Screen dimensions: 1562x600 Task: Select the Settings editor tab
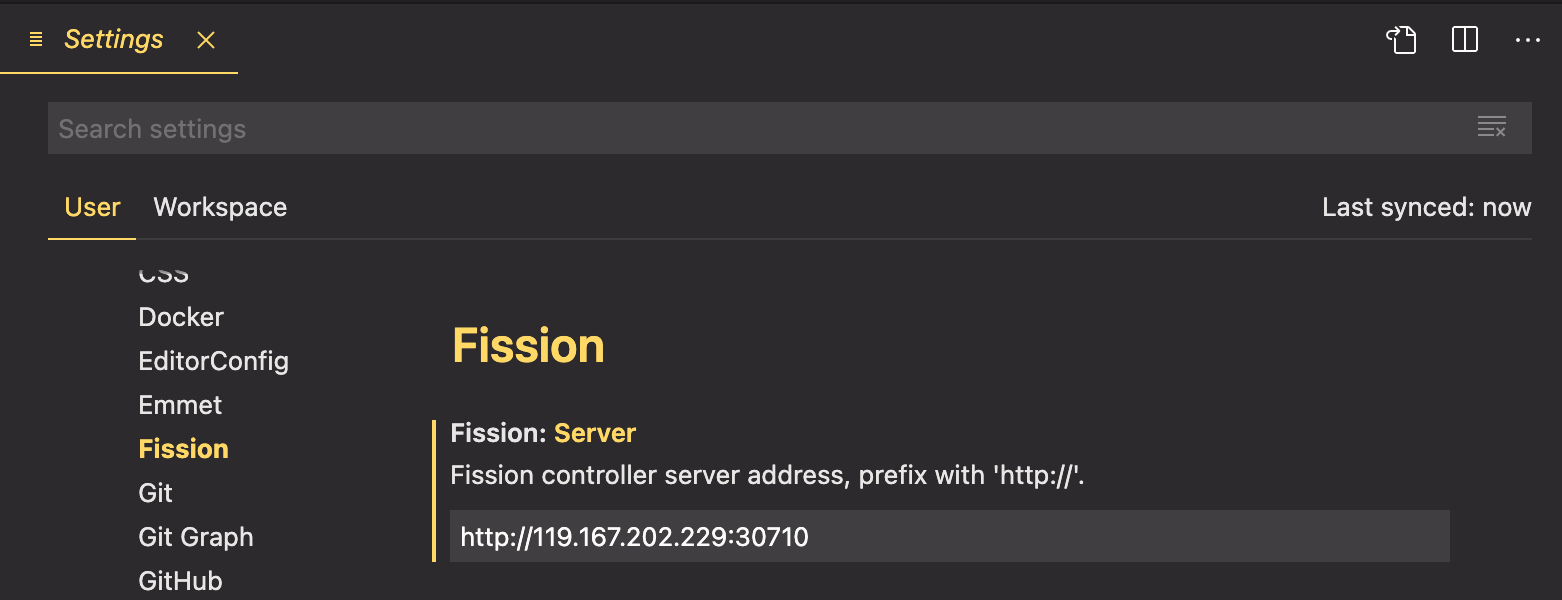click(x=113, y=40)
